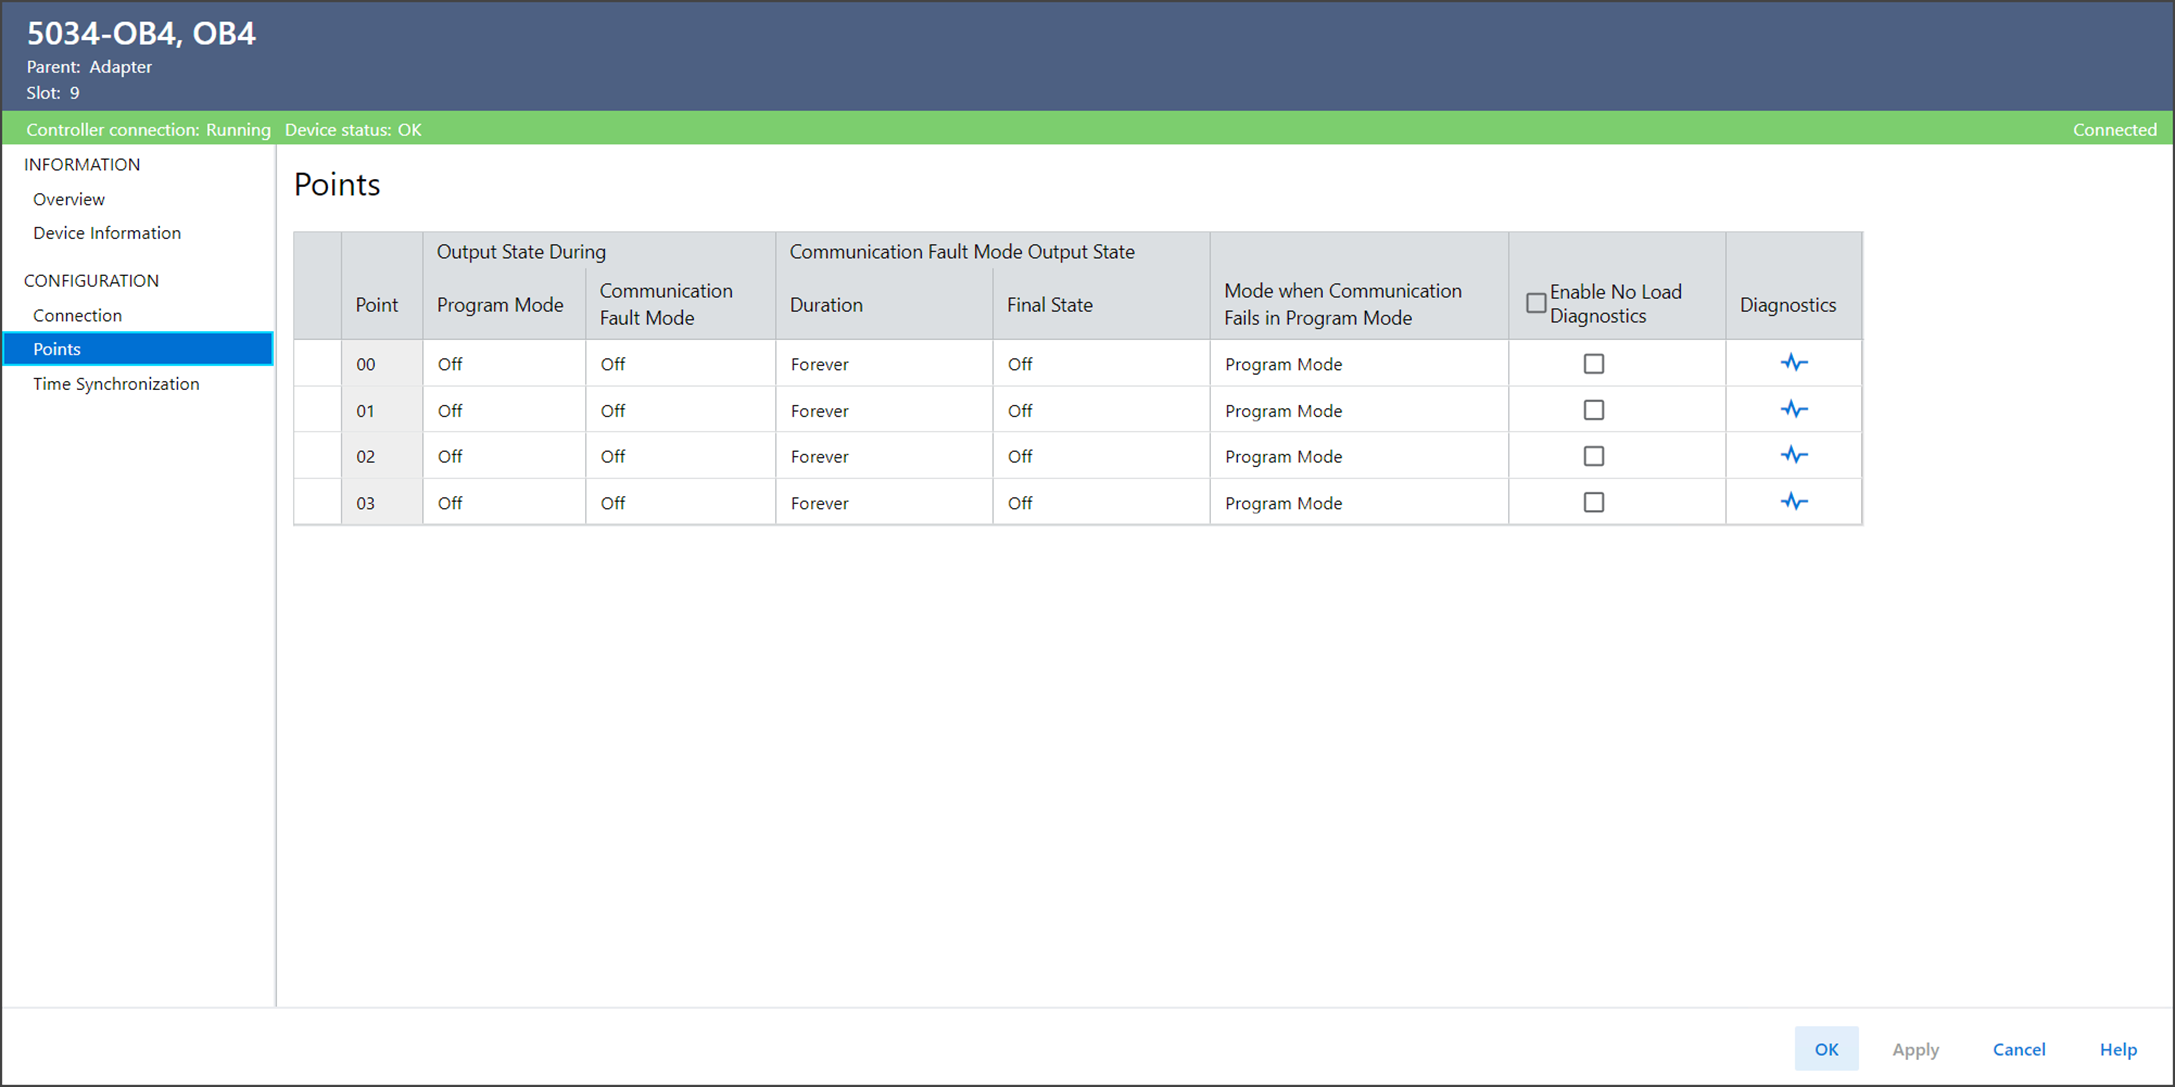
Task: Switch to Connection configuration page
Action: [77, 315]
